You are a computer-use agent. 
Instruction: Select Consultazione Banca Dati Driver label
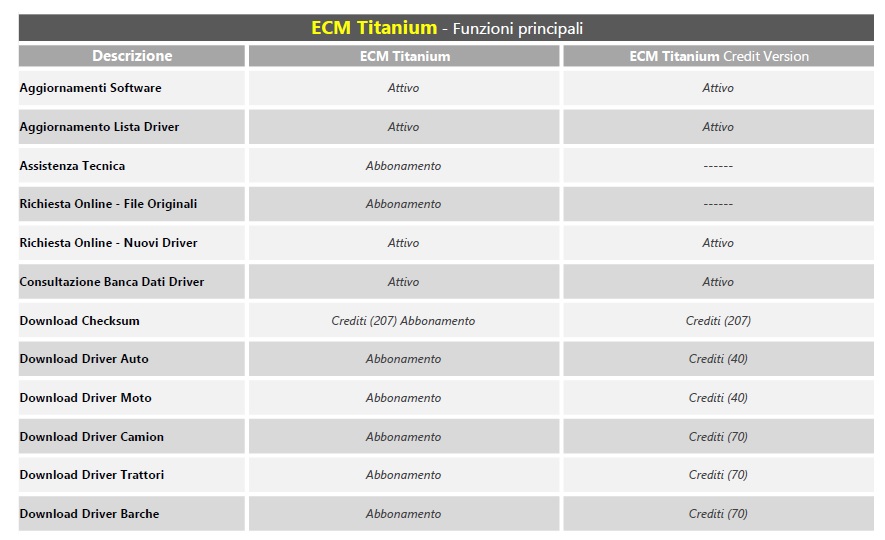click(112, 282)
